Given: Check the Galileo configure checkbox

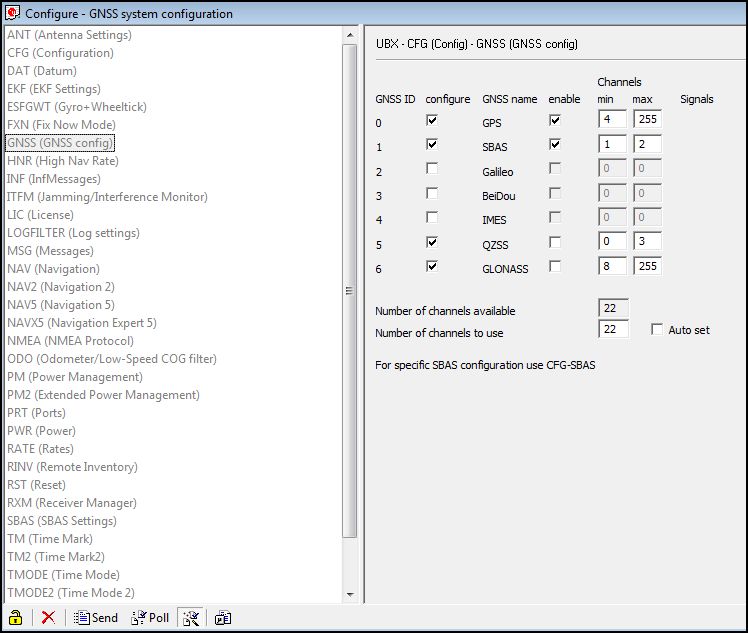Looking at the screenshot, I should click(431, 169).
